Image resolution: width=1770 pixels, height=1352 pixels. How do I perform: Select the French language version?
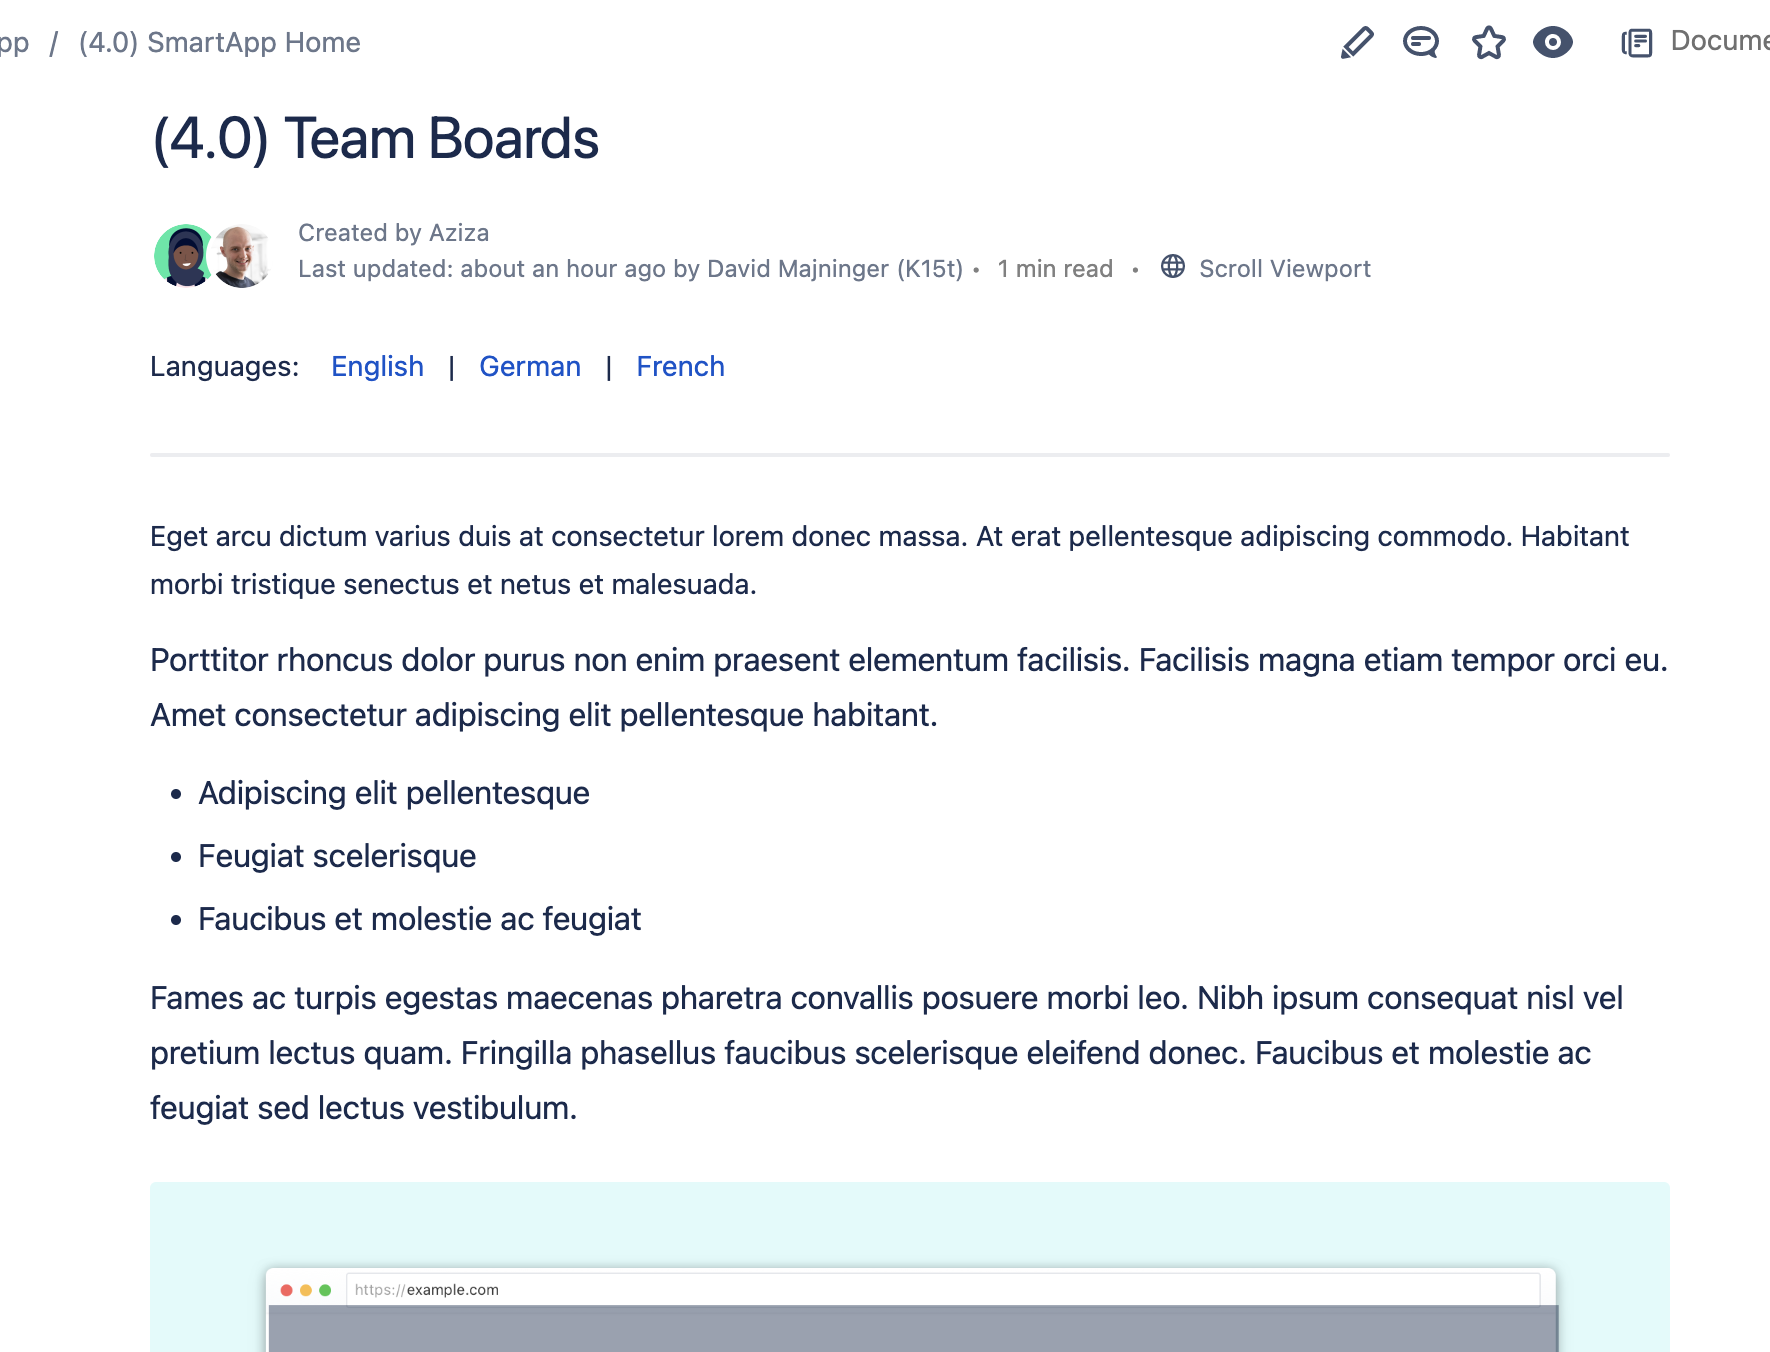(680, 366)
